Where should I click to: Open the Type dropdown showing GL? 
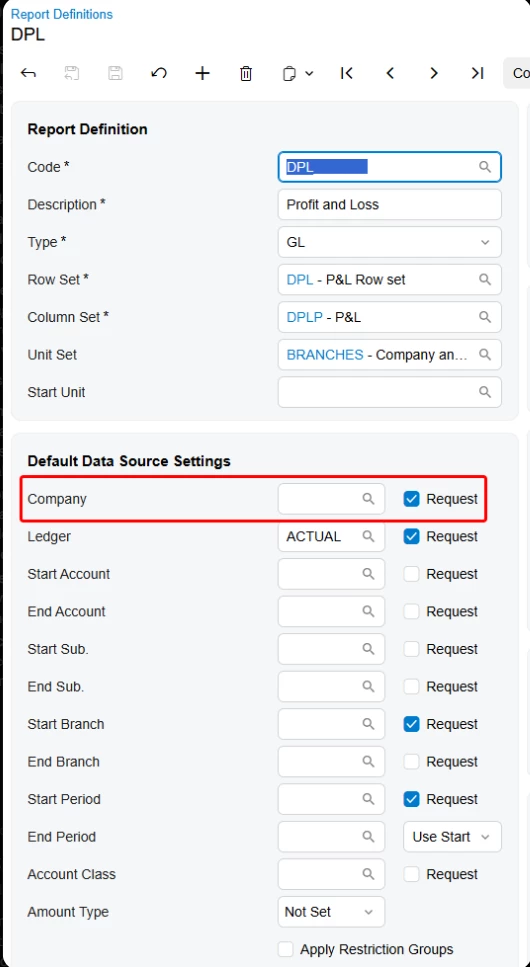tap(390, 242)
